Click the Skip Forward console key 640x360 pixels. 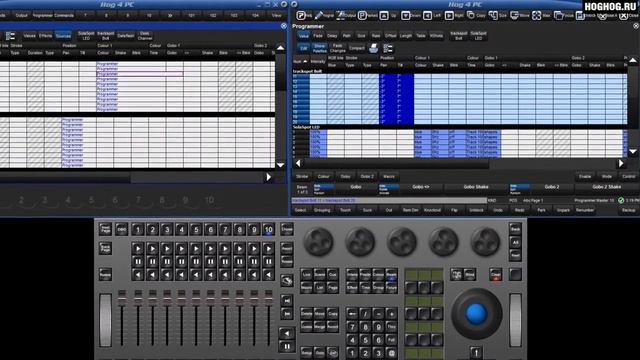click(287, 301)
